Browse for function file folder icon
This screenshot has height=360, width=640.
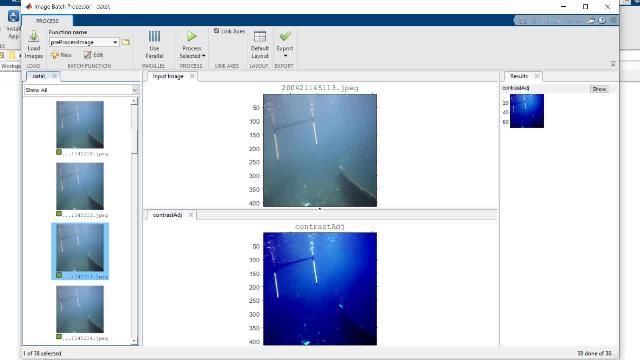(126, 42)
